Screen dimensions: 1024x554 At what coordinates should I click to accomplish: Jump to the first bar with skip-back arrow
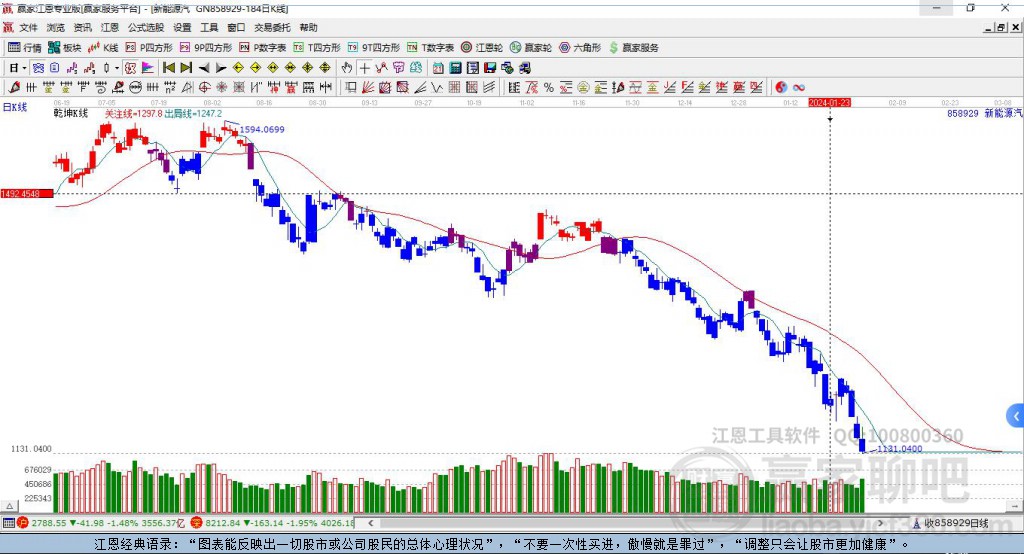[x=168, y=68]
